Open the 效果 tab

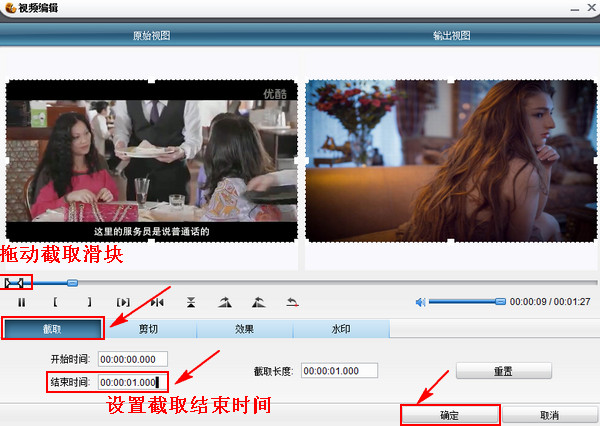245,329
